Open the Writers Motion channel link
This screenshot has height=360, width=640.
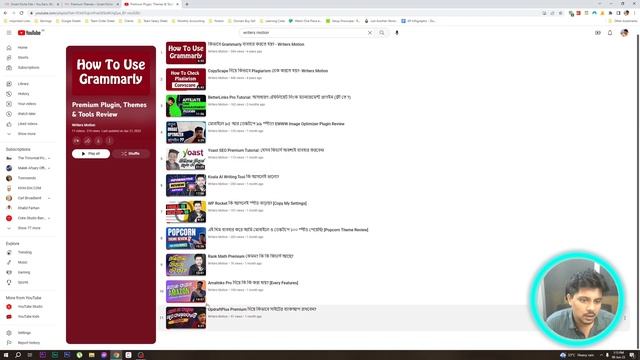(83, 125)
